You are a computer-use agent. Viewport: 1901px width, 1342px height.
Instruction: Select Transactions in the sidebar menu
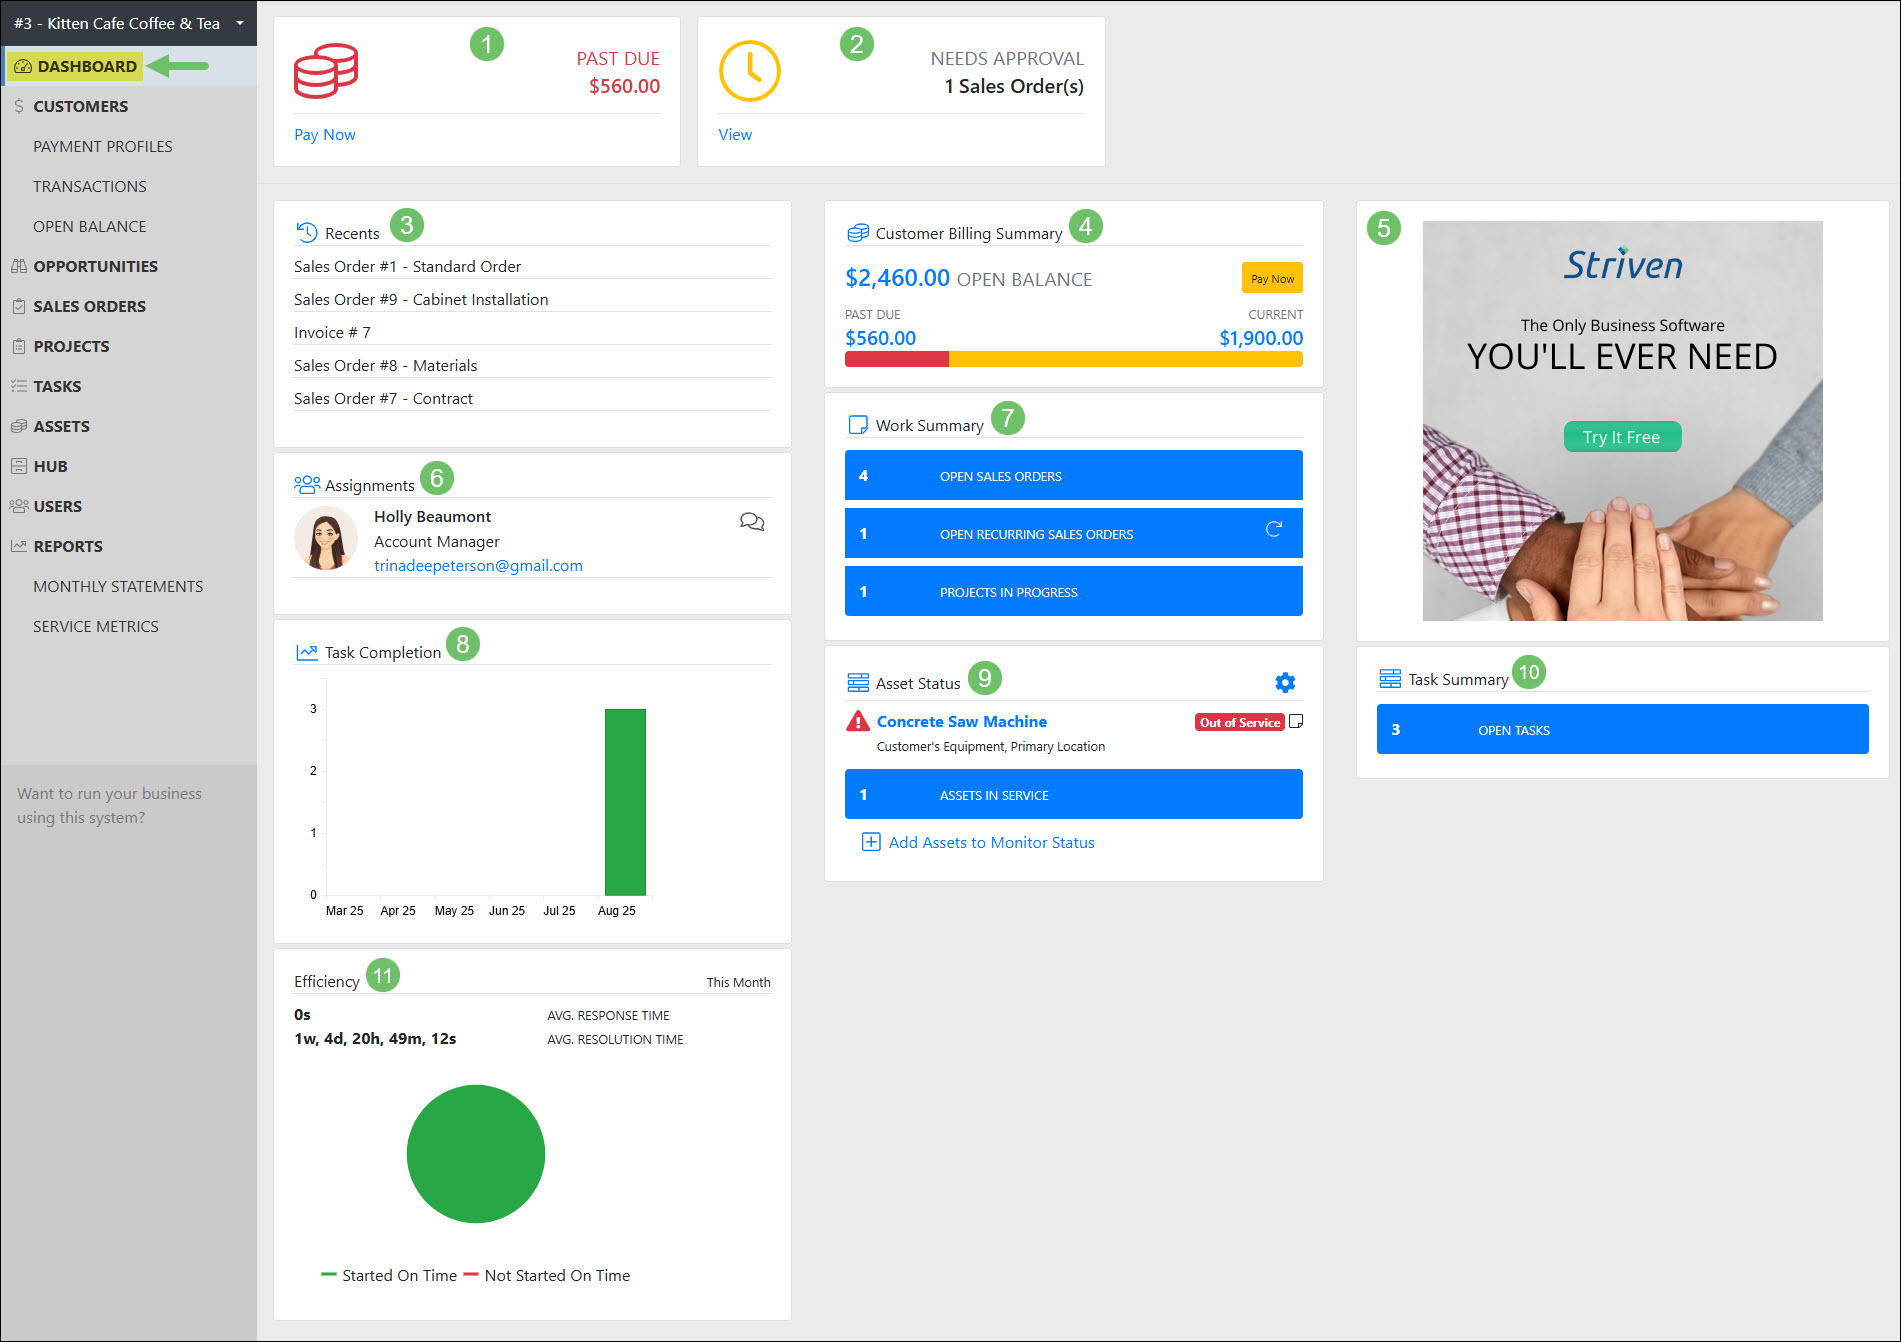click(90, 186)
